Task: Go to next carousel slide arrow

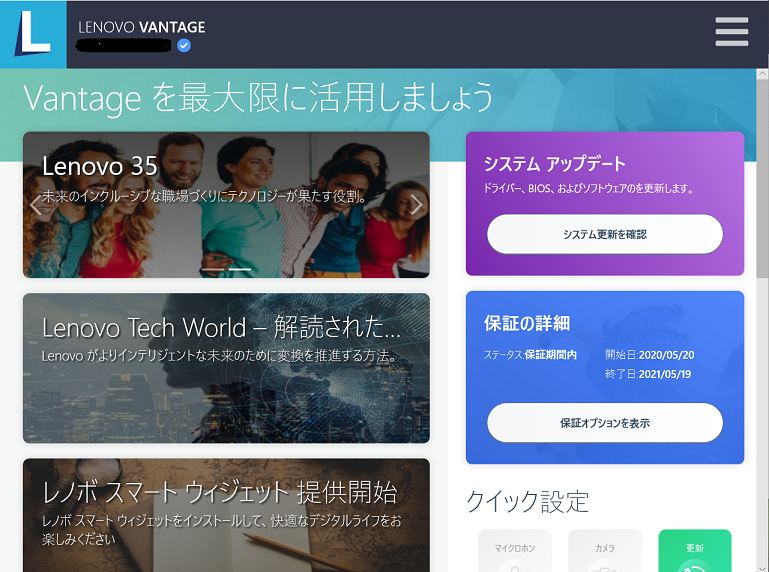Action: click(x=416, y=205)
